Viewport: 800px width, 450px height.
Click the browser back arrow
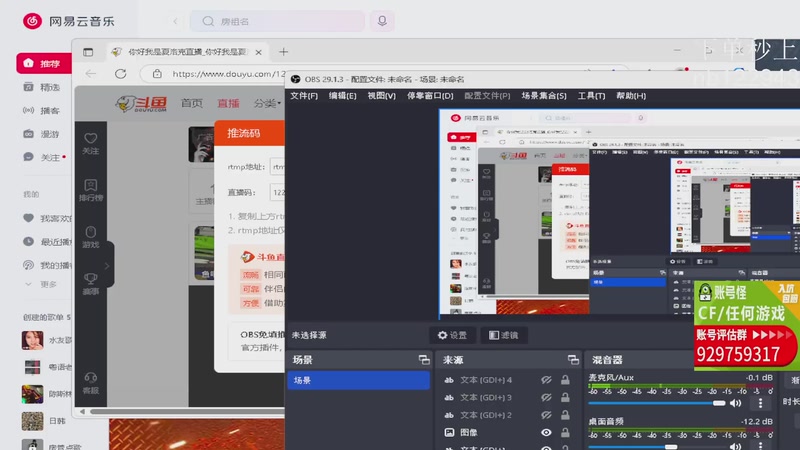tap(91, 74)
